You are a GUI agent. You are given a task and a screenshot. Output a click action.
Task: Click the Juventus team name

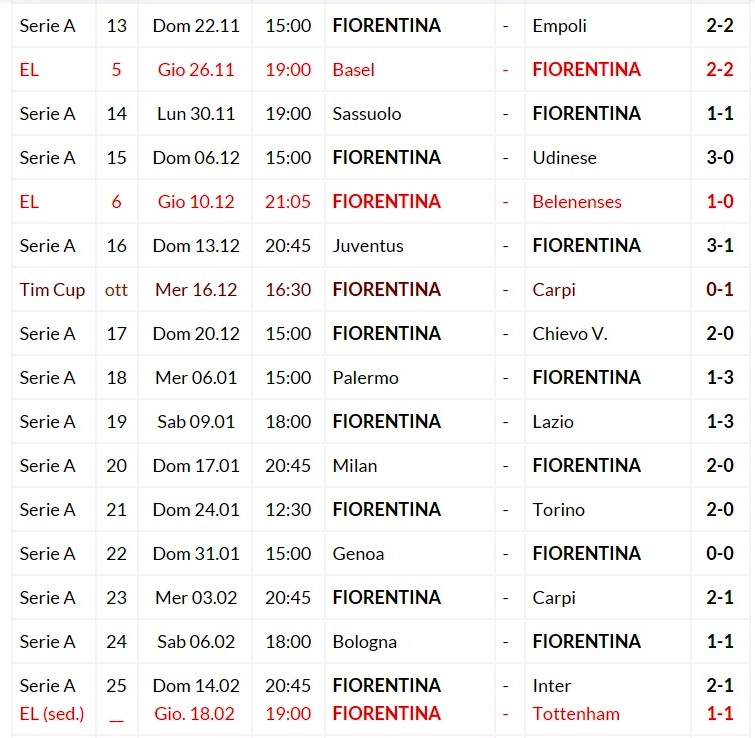[368, 246]
